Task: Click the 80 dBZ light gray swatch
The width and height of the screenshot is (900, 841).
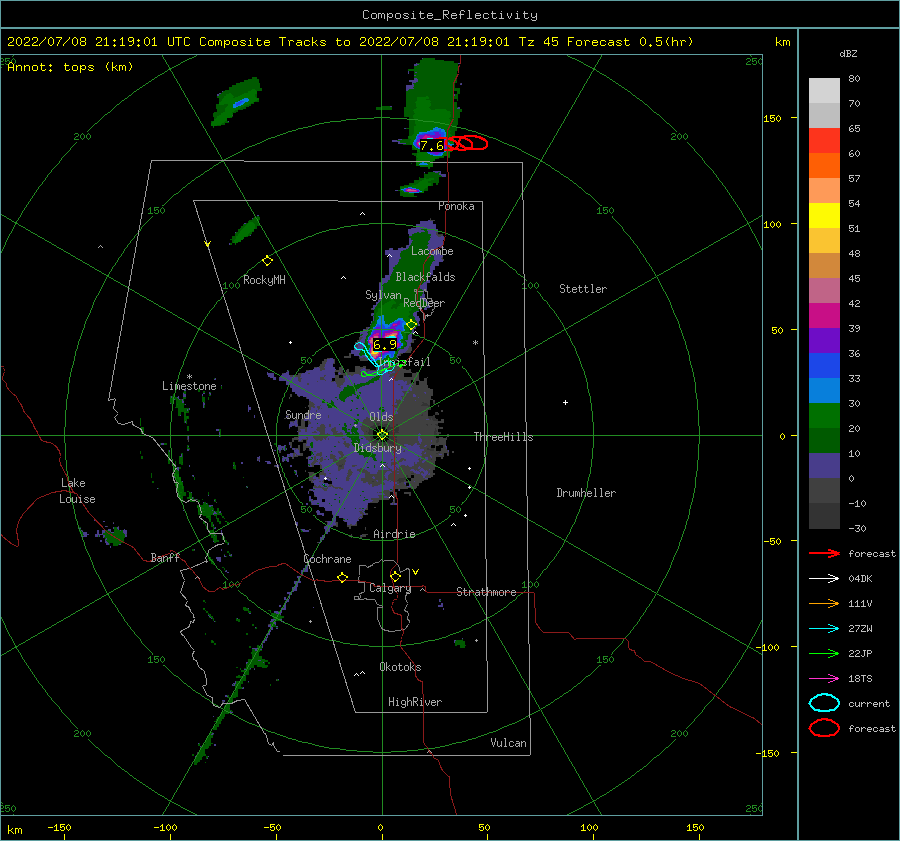Action: coord(824,90)
